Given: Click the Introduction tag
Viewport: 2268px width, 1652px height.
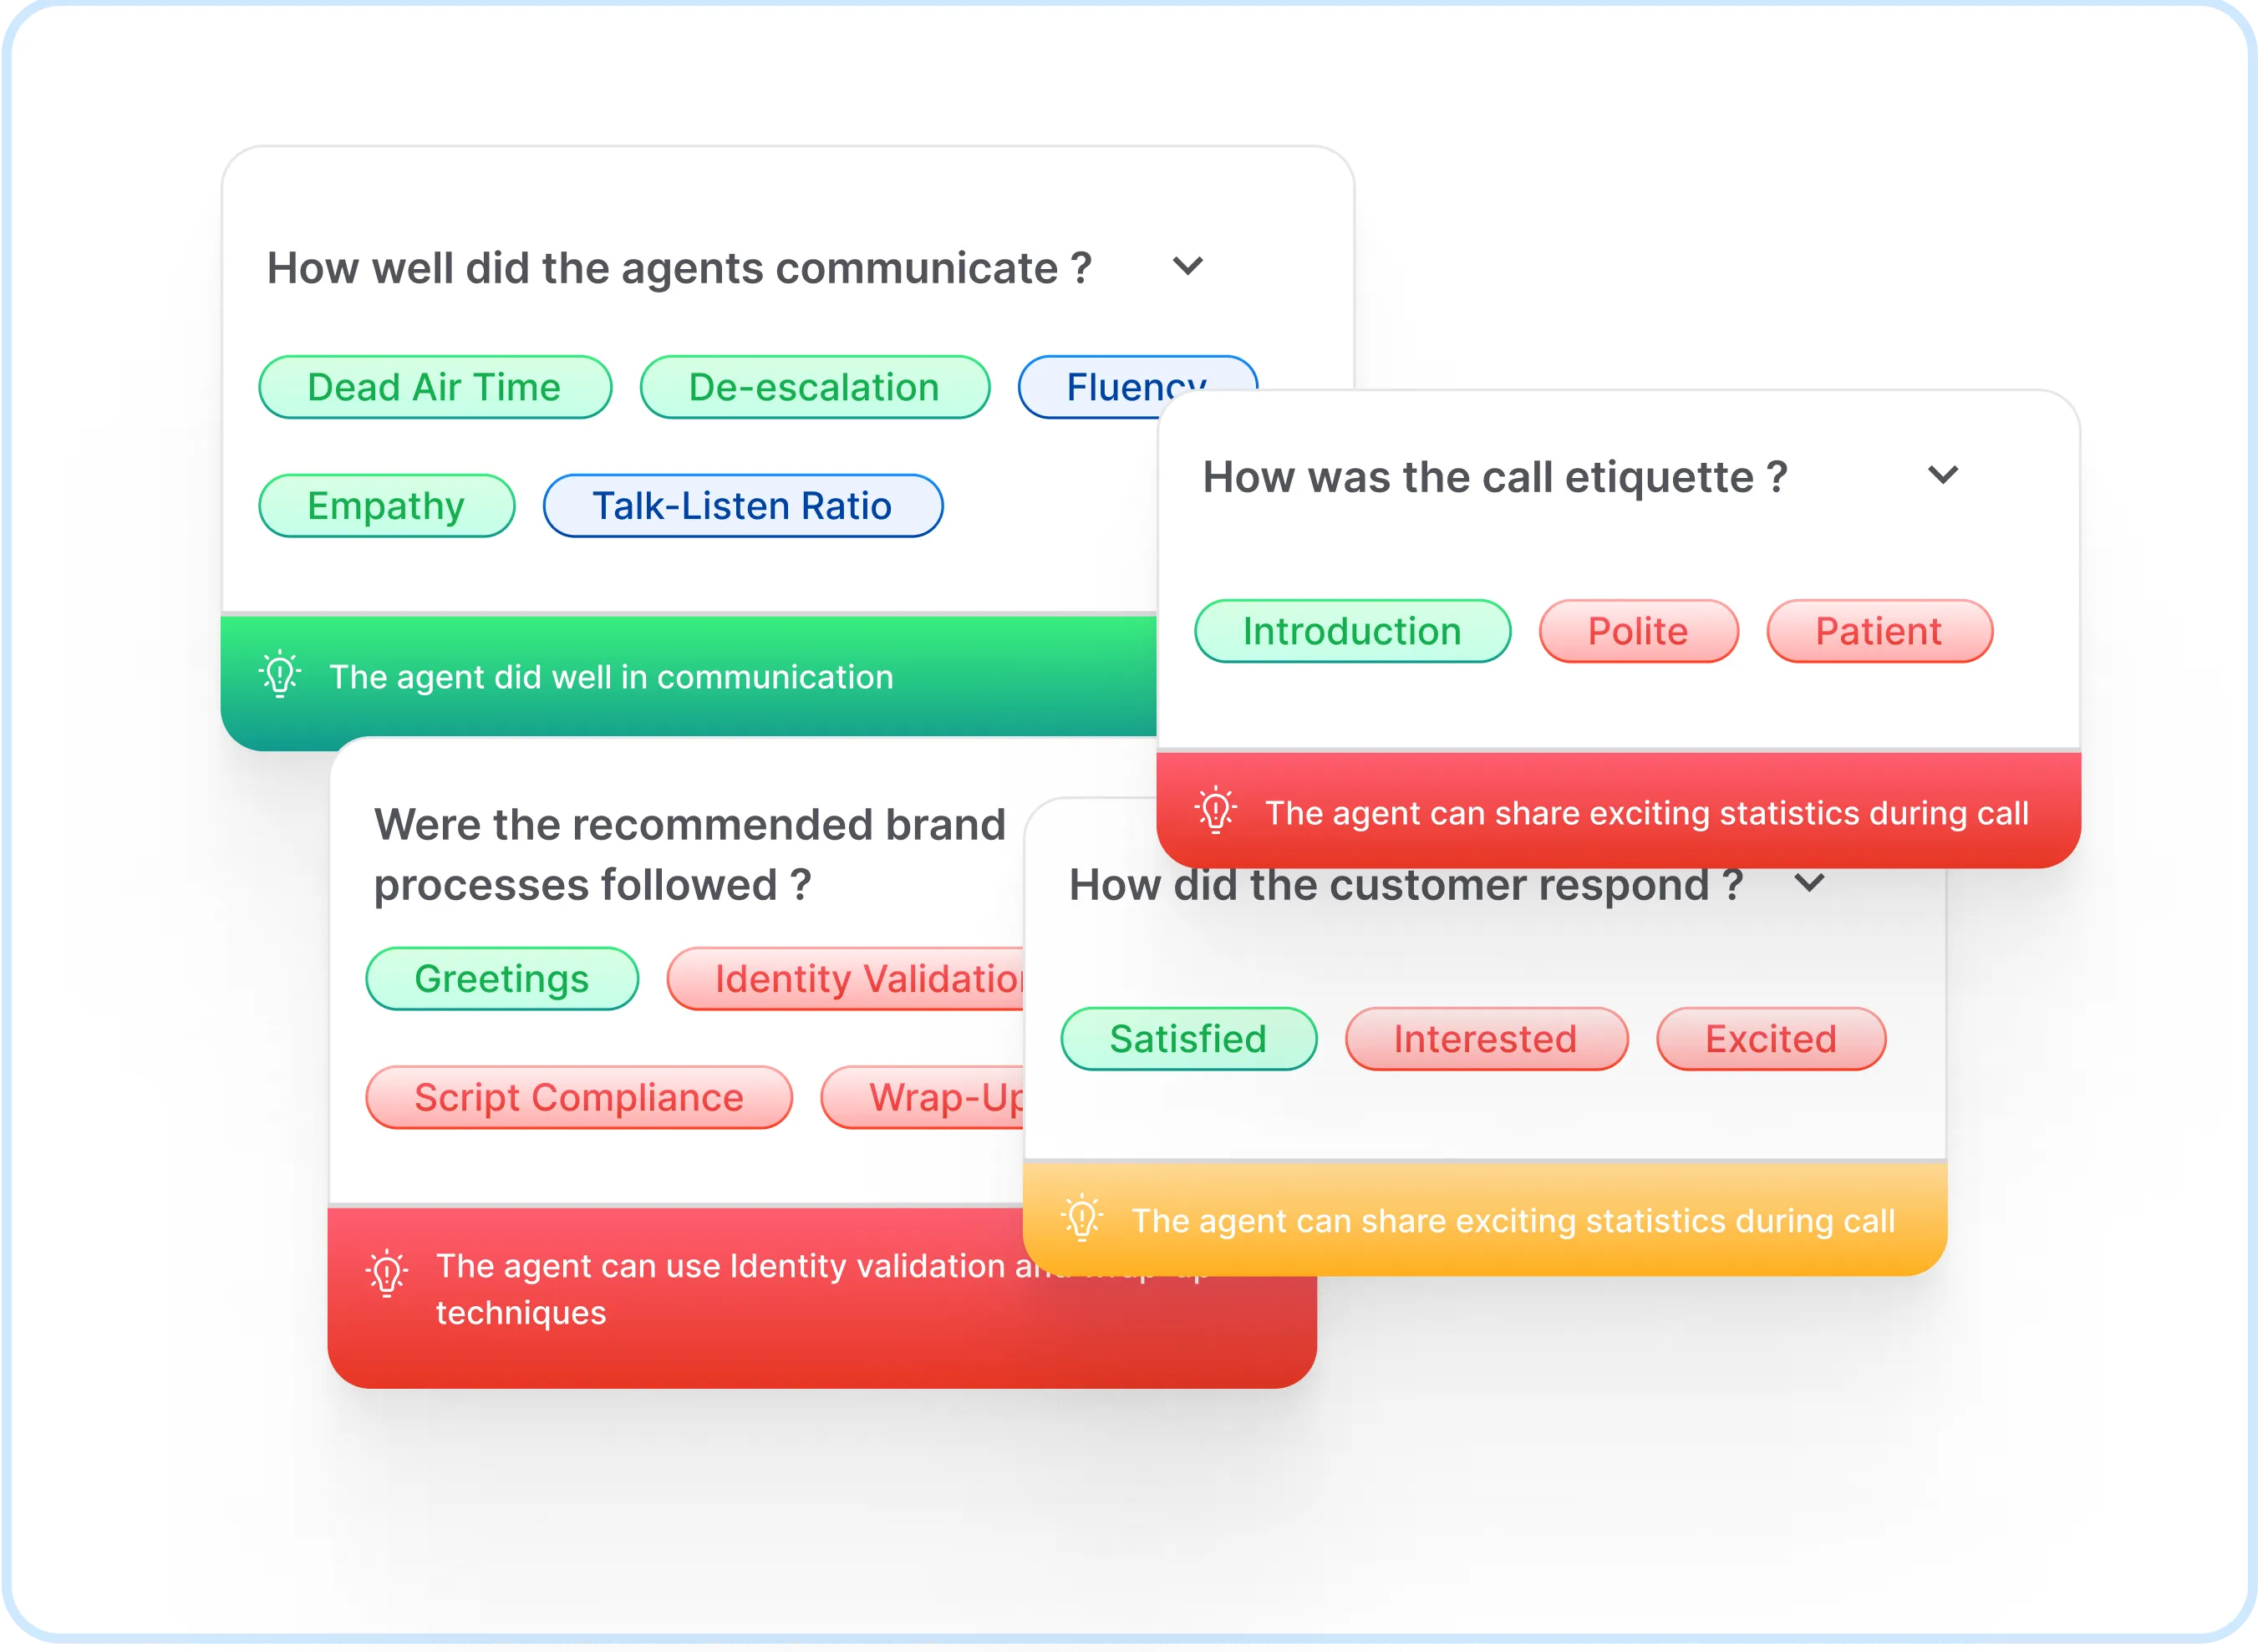Looking at the screenshot, I should [x=1352, y=631].
